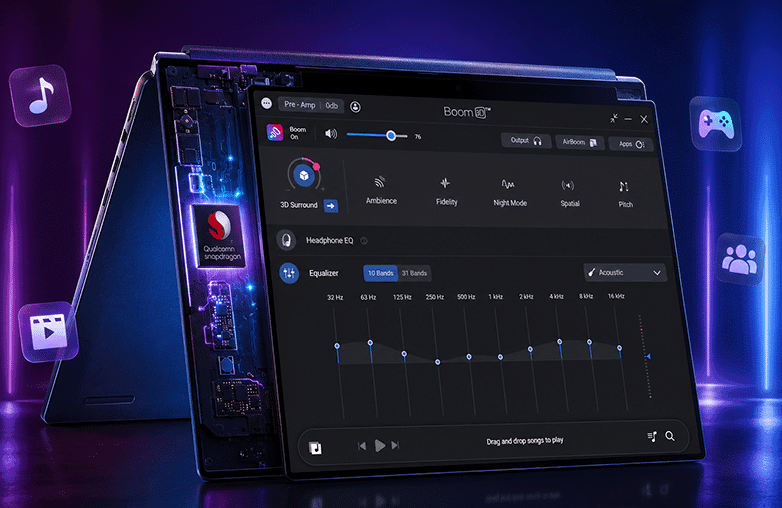Click the video clapperboard tile
Screen dimensions: 782x508
tap(48, 331)
